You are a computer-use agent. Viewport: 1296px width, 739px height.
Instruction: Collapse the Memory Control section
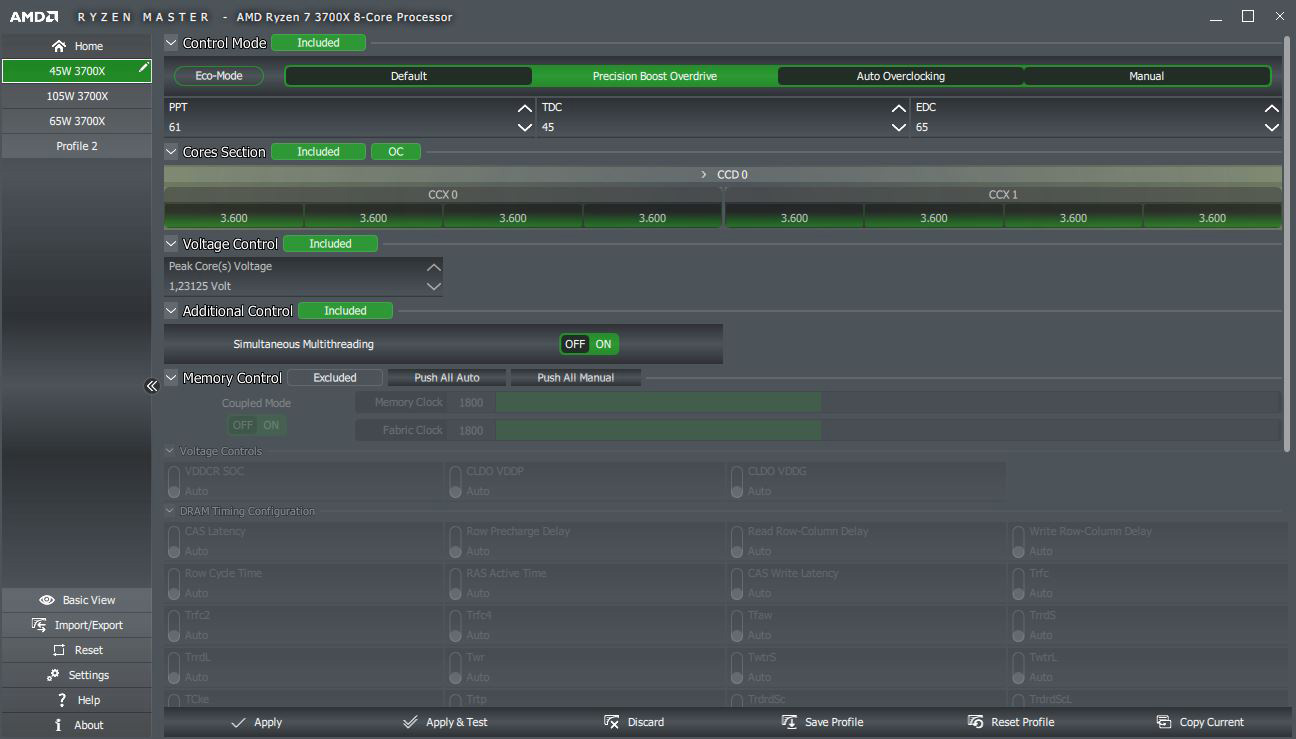click(x=171, y=378)
